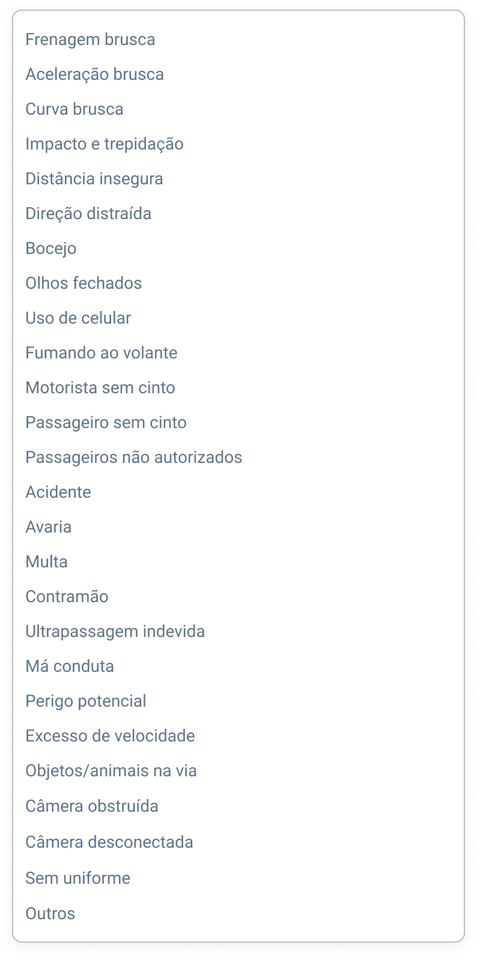
Task: Select Ultrapassagem indevida from the list
Action: pos(238,631)
